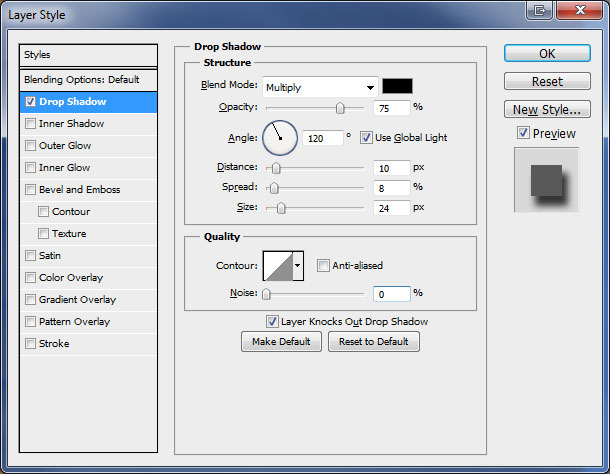Enable the Bevel and Emboss checkbox
The image size is (610, 474).
point(30,190)
